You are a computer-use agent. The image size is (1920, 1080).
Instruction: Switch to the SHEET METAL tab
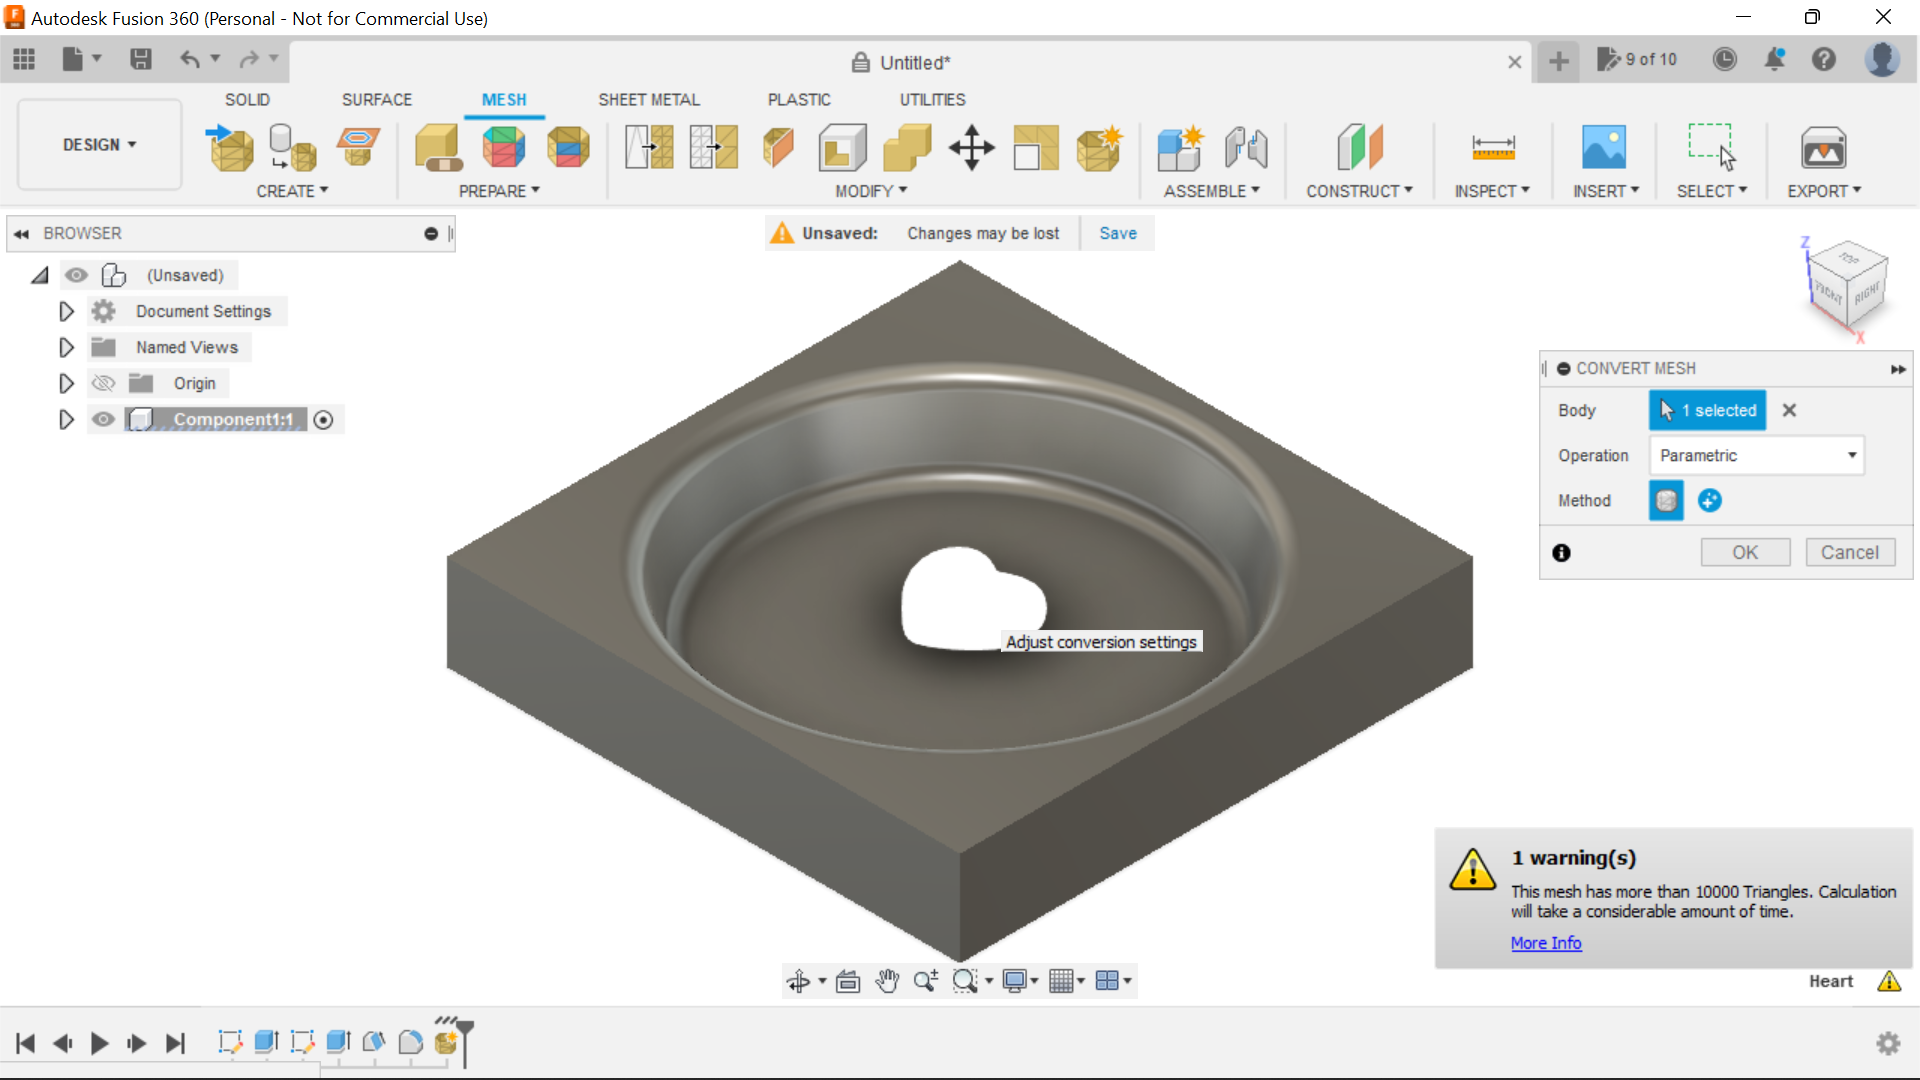point(649,100)
